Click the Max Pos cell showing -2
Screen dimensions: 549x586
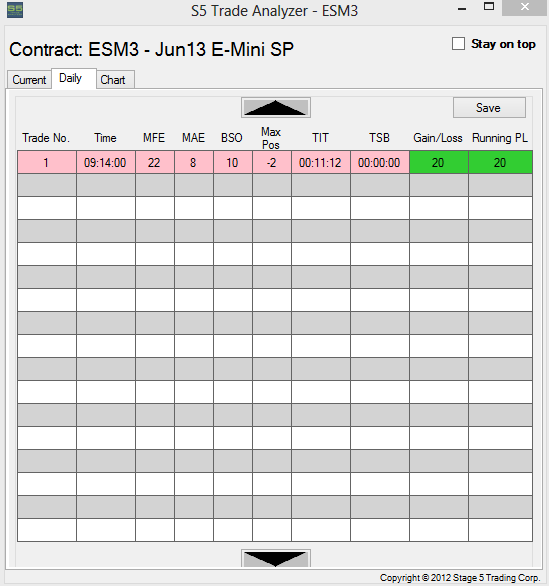pyautogui.click(x=272, y=162)
